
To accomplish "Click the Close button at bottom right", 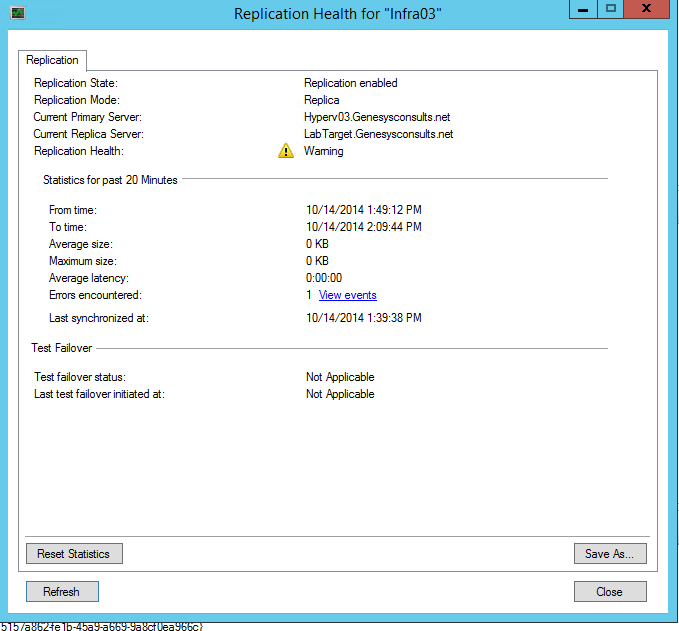I will coord(610,591).
